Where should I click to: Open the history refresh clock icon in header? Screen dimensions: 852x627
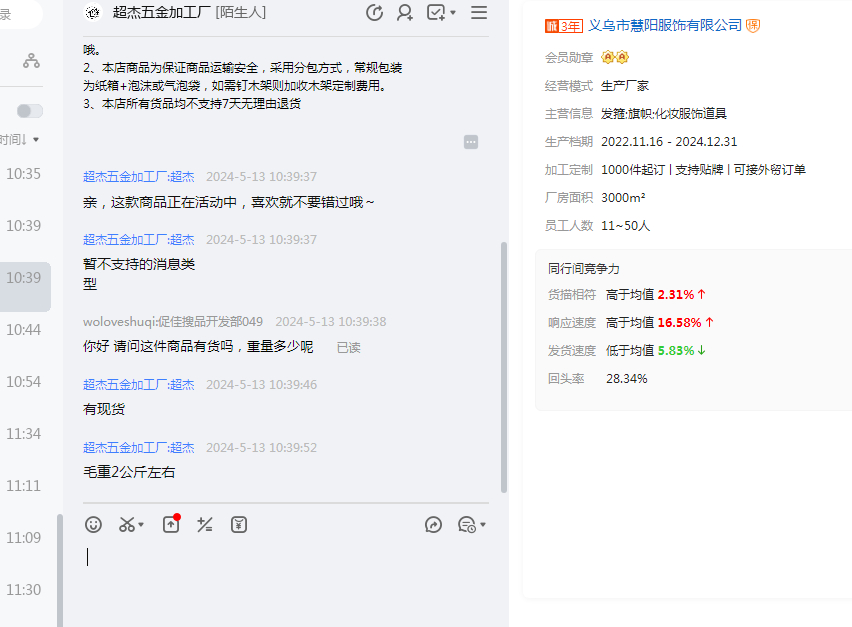click(375, 13)
